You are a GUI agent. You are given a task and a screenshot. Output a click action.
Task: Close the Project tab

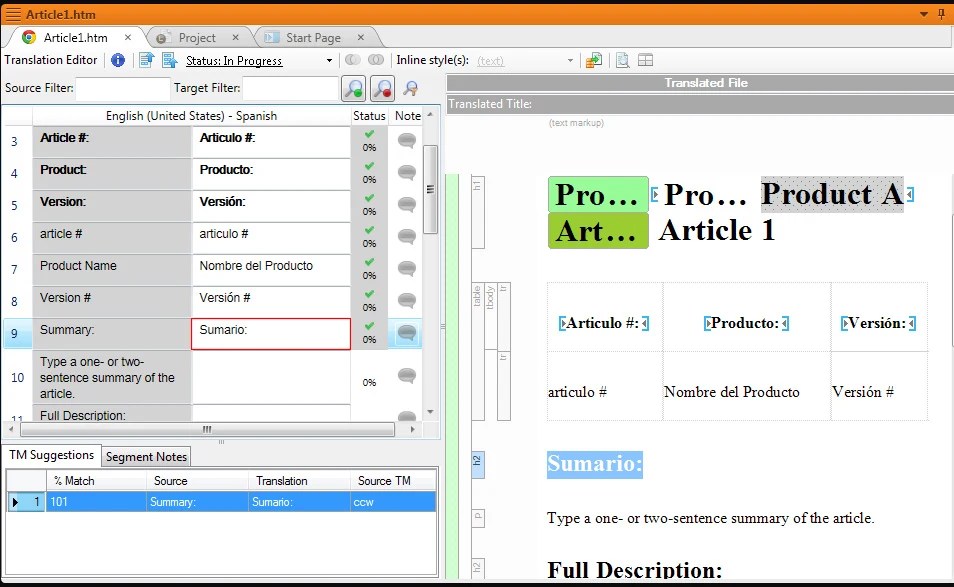pos(235,38)
